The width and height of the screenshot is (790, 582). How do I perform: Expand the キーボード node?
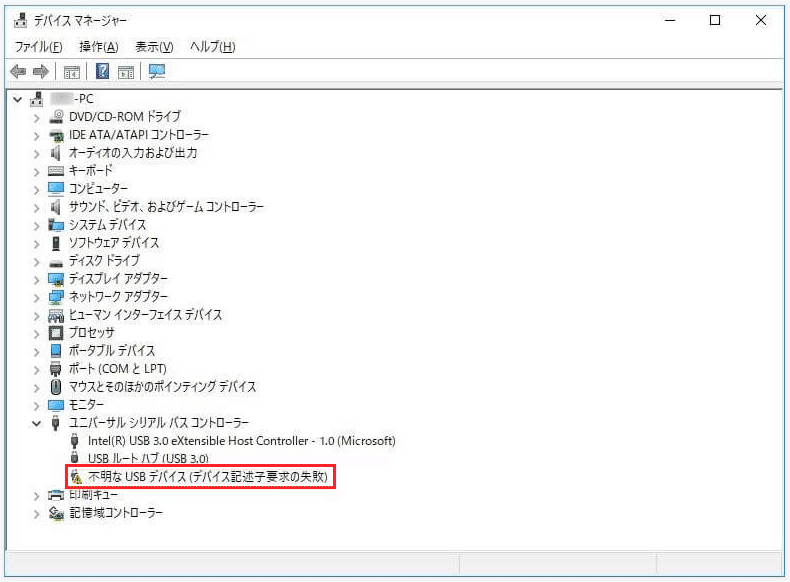pos(36,172)
